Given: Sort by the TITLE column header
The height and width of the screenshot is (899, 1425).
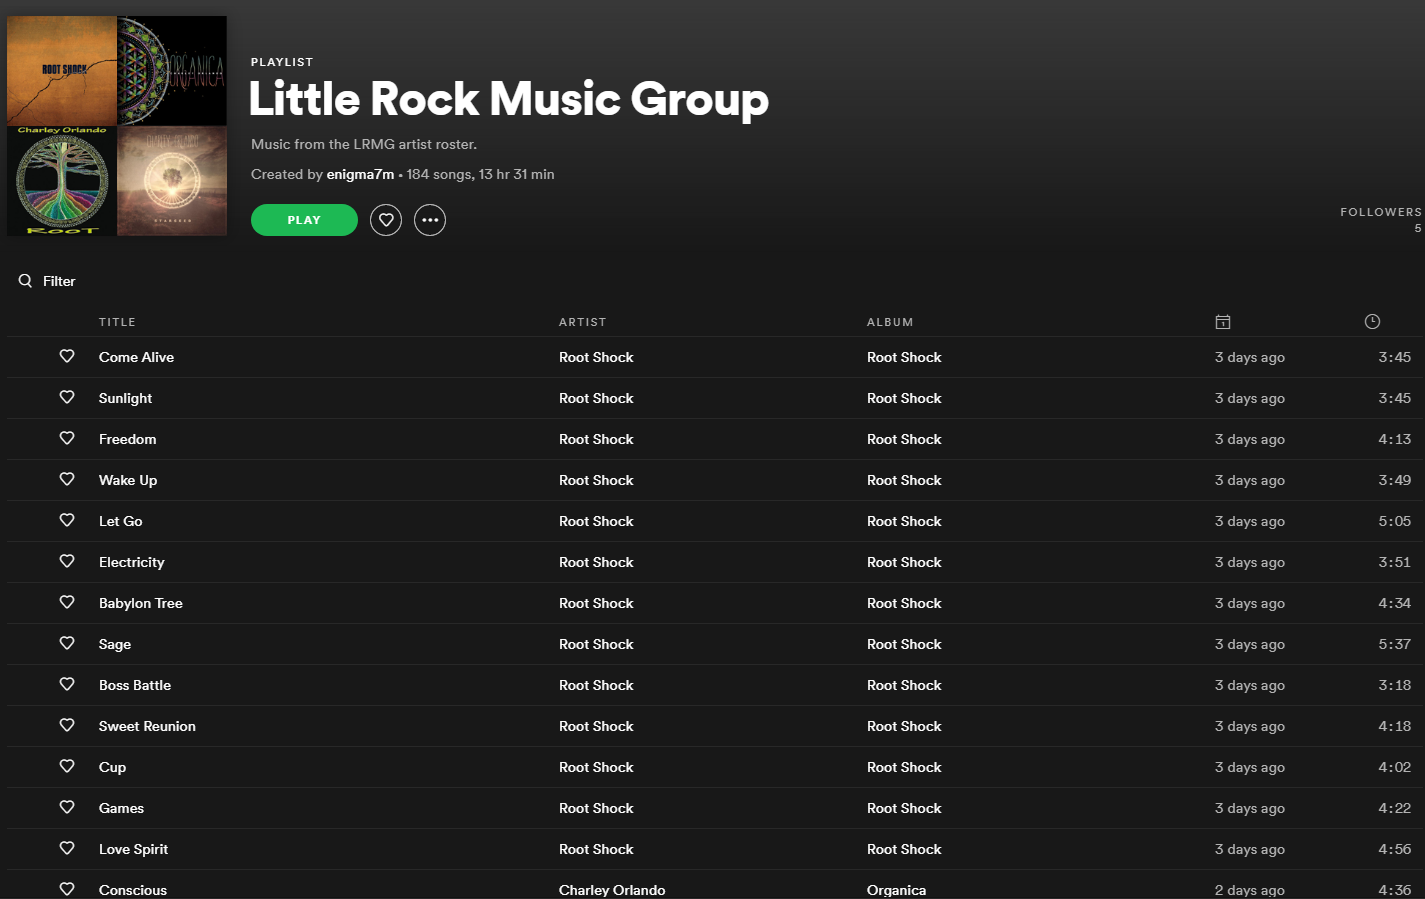Looking at the screenshot, I should [117, 322].
